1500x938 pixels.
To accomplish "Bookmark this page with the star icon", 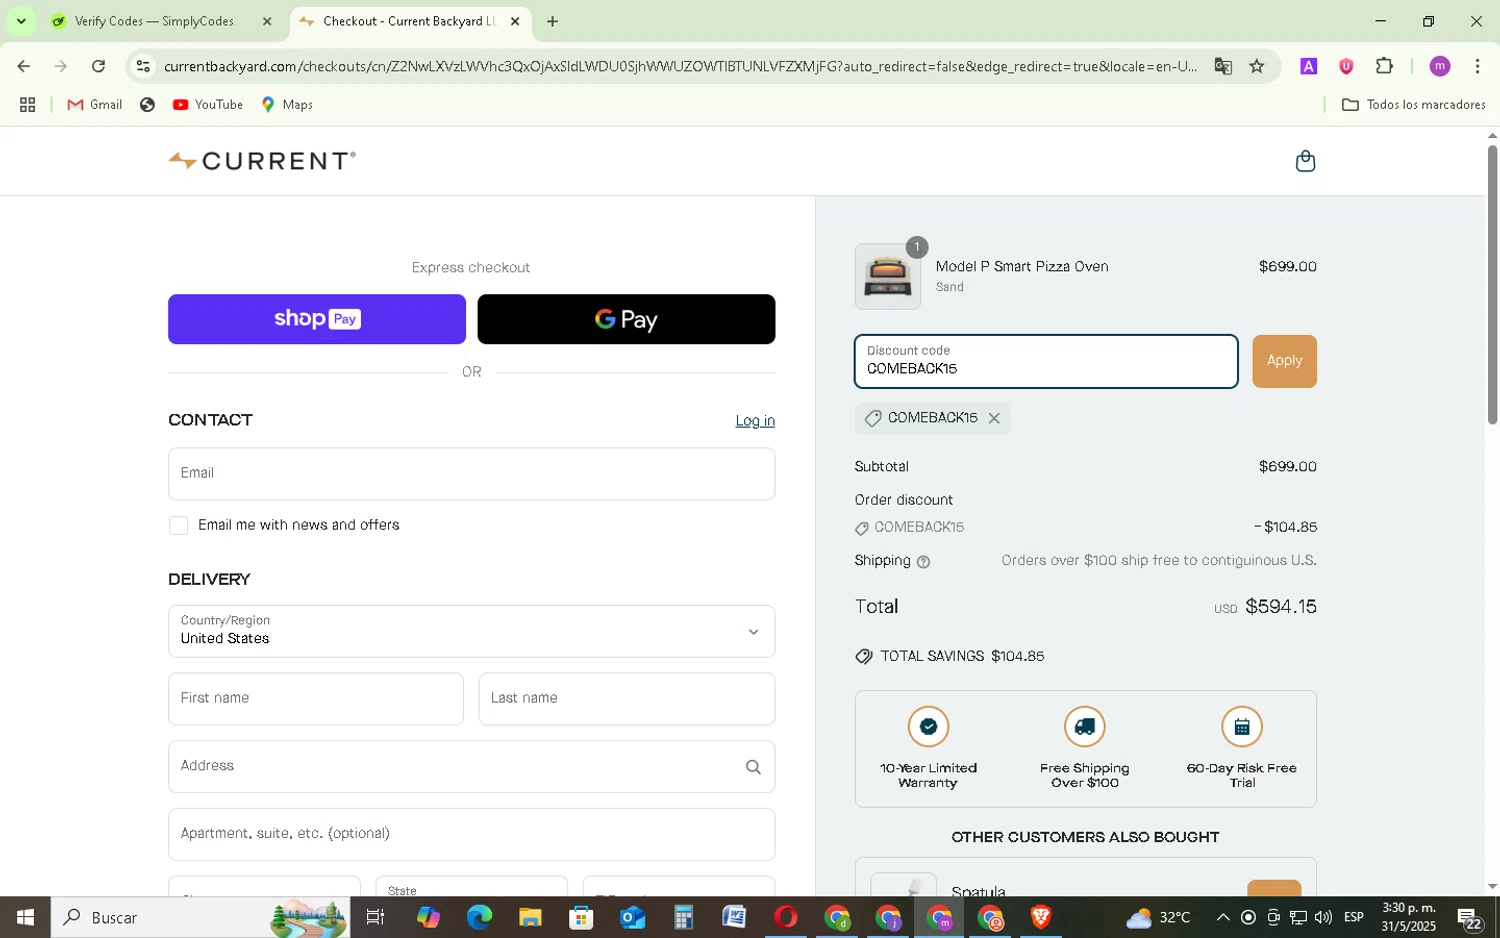I will 1257,66.
